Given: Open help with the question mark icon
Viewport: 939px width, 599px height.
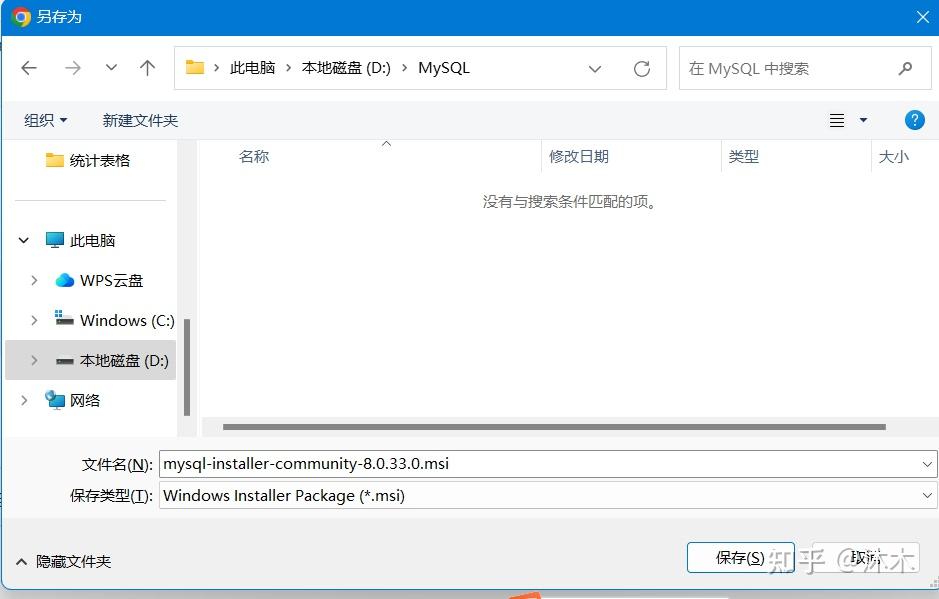Looking at the screenshot, I should click(914, 120).
